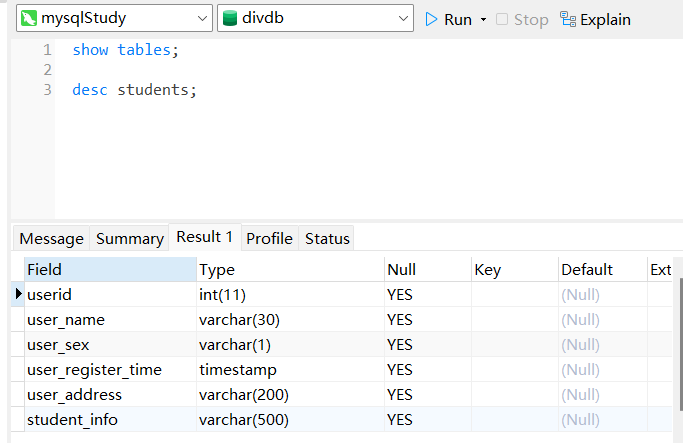
Task: Select the Profile tab
Action: 269,238
